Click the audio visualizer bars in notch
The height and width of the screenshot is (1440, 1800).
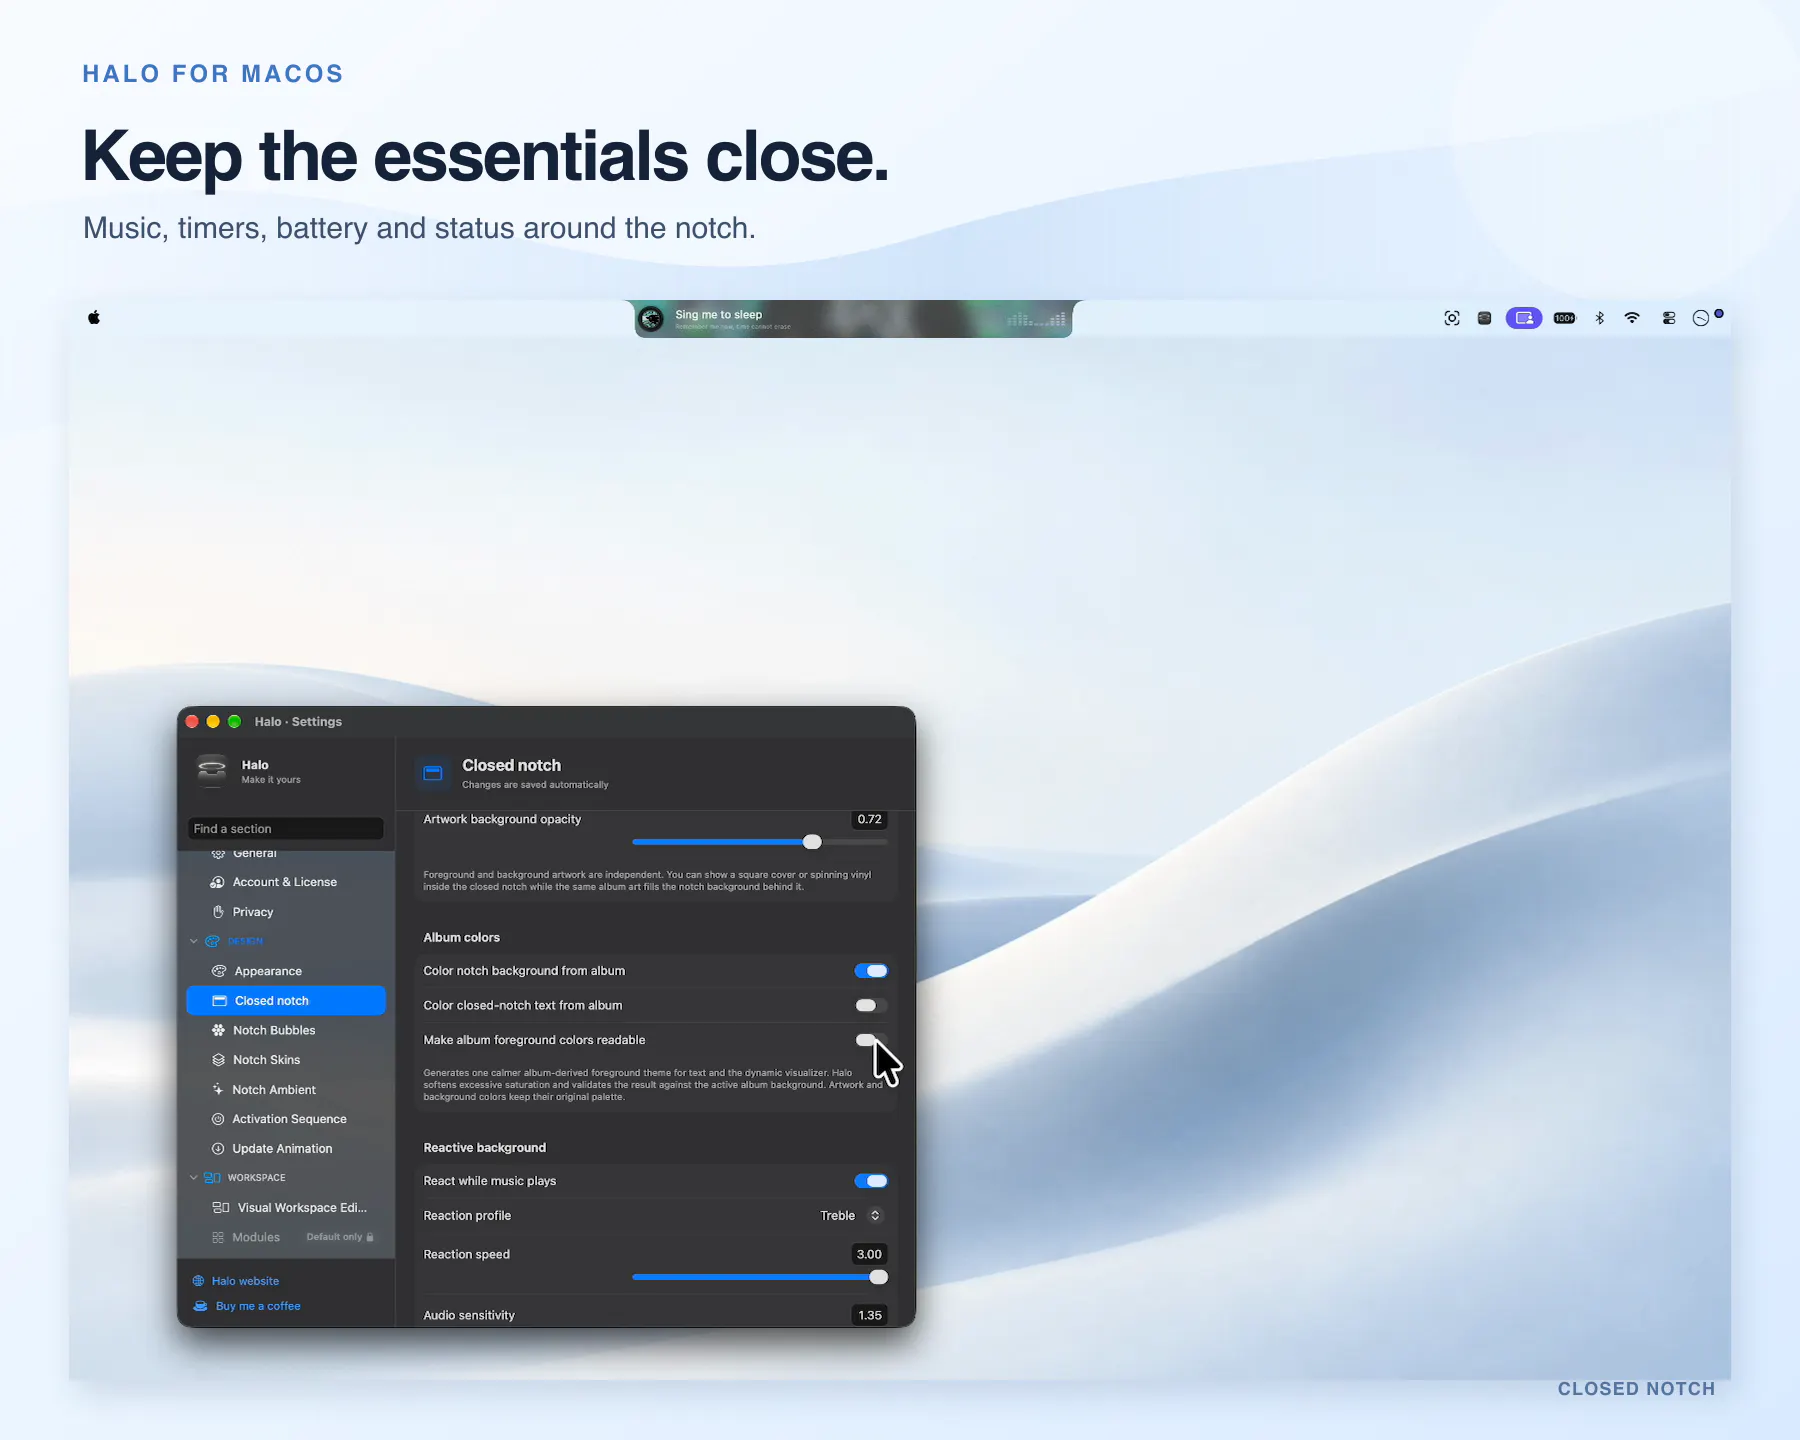pos(1036,319)
